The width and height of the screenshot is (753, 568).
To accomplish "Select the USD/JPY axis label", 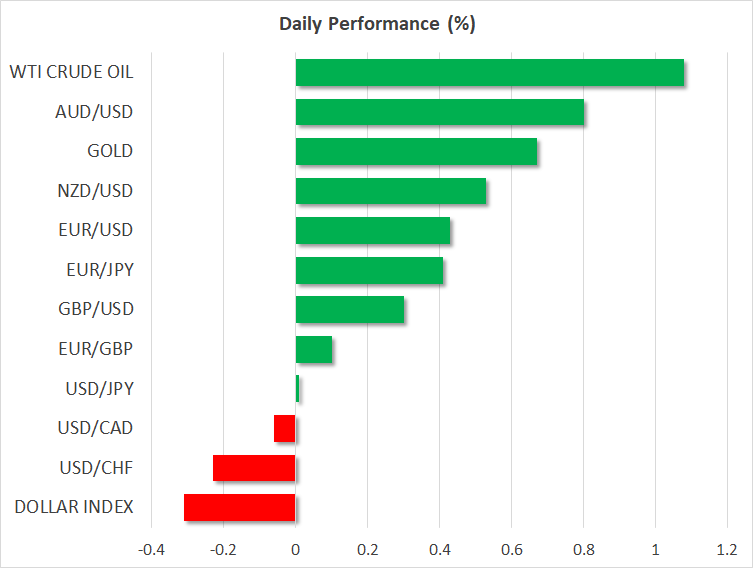I will tap(100, 389).
